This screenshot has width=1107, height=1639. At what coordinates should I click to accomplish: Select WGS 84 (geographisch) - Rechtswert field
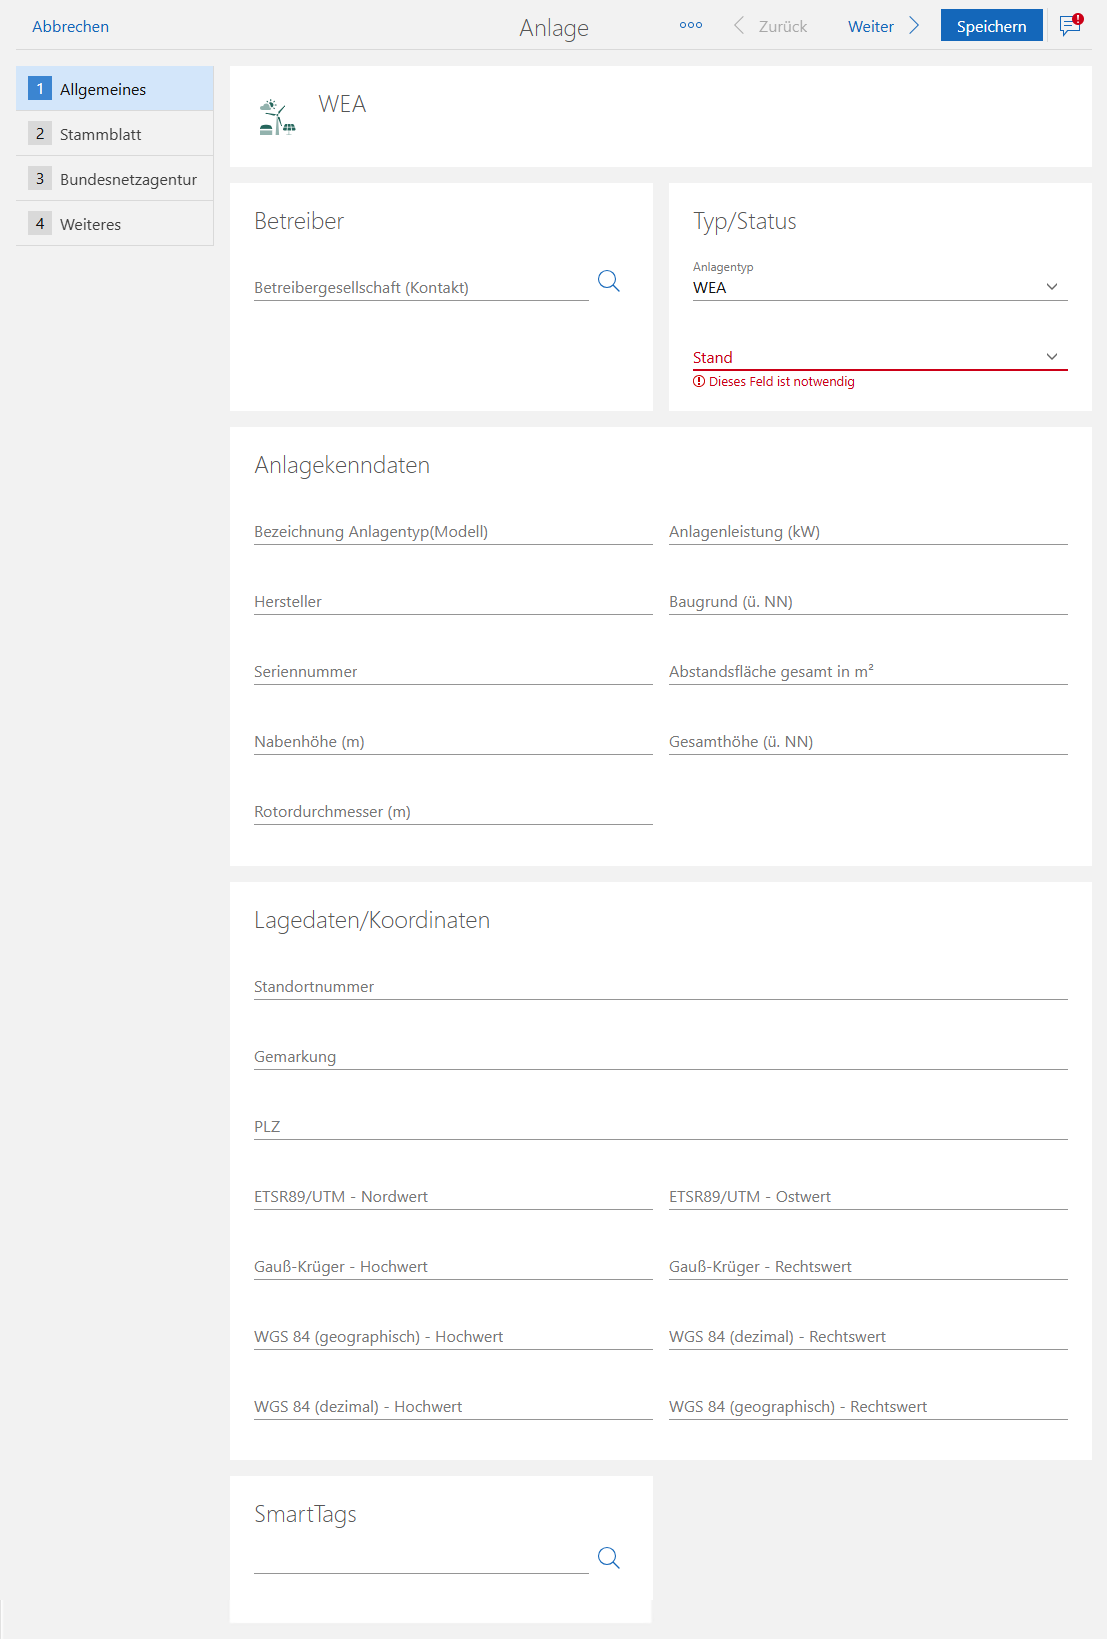tap(868, 1407)
